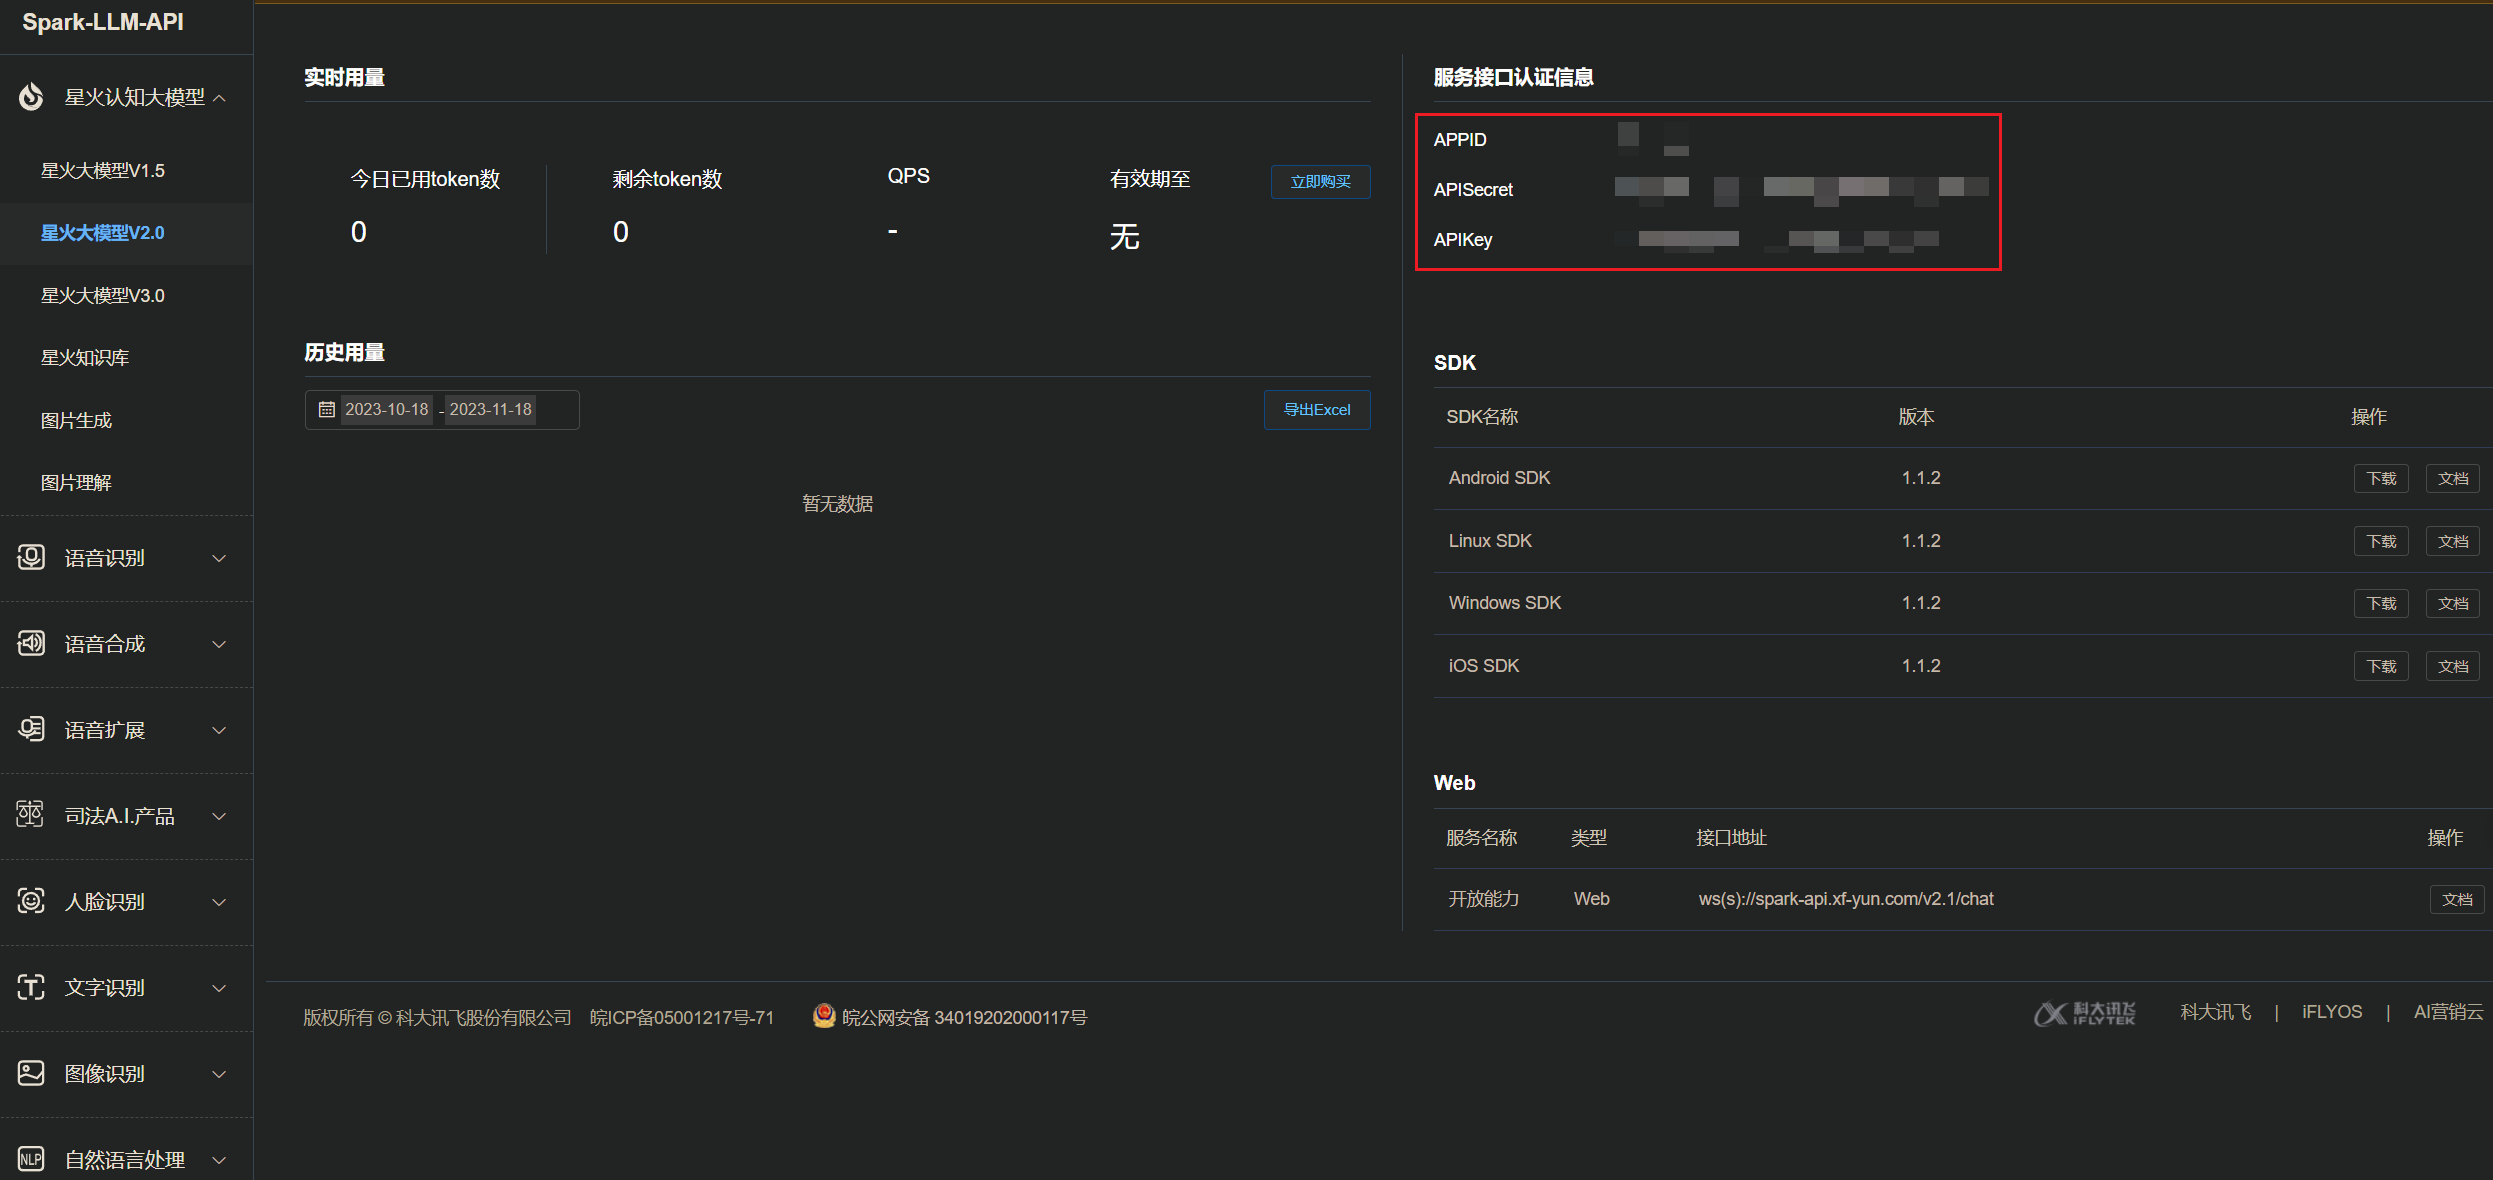Click the judicial AI scales icon

pos(31,815)
